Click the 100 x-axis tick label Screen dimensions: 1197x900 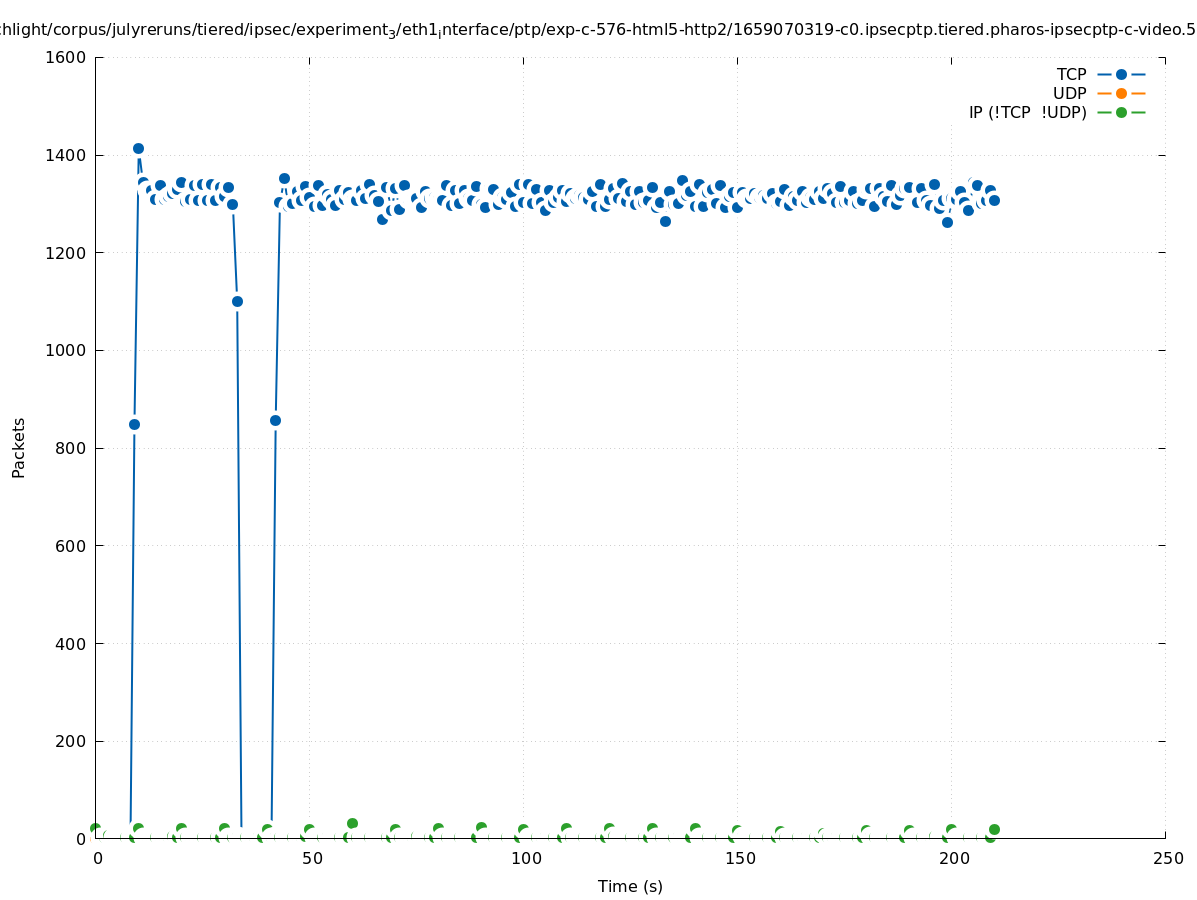(526, 858)
